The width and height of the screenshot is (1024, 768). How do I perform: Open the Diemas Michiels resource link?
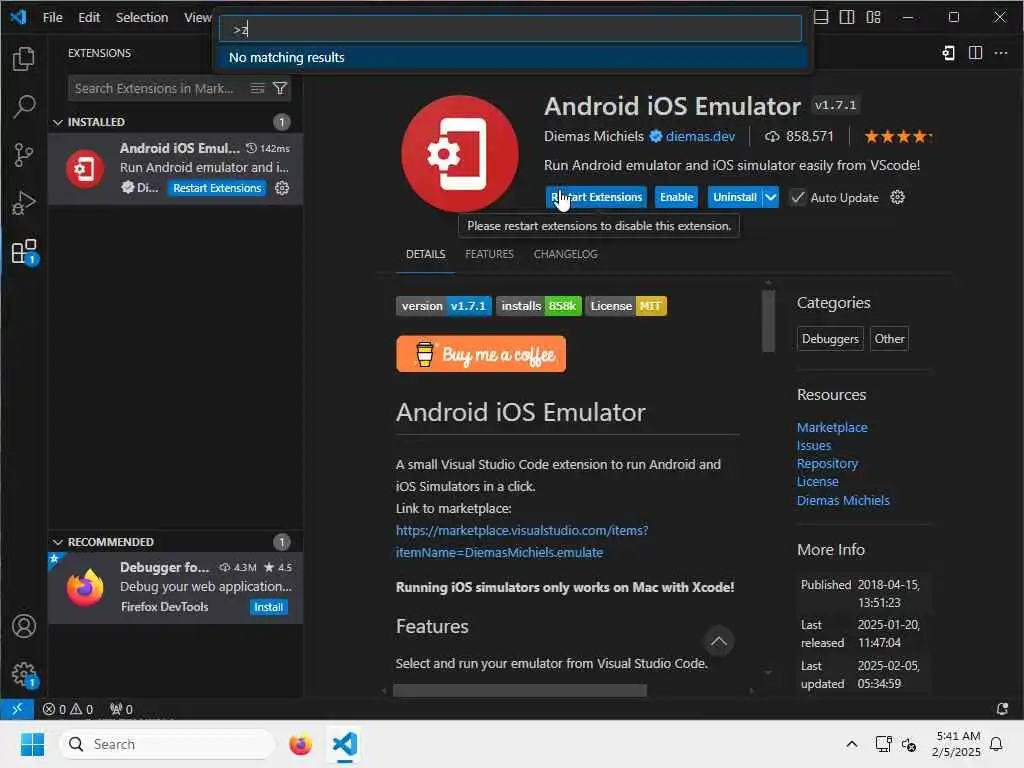point(843,500)
